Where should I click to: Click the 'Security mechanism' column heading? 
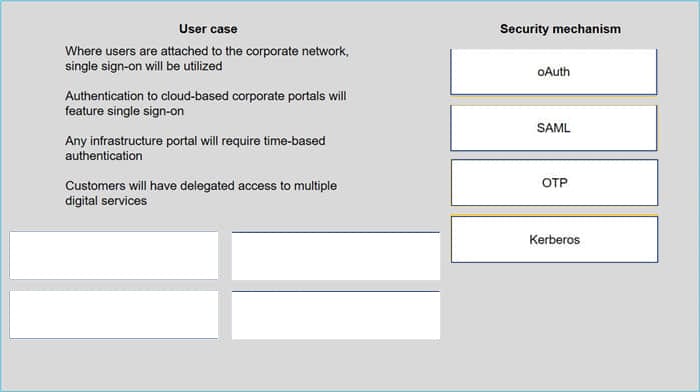[x=560, y=29]
